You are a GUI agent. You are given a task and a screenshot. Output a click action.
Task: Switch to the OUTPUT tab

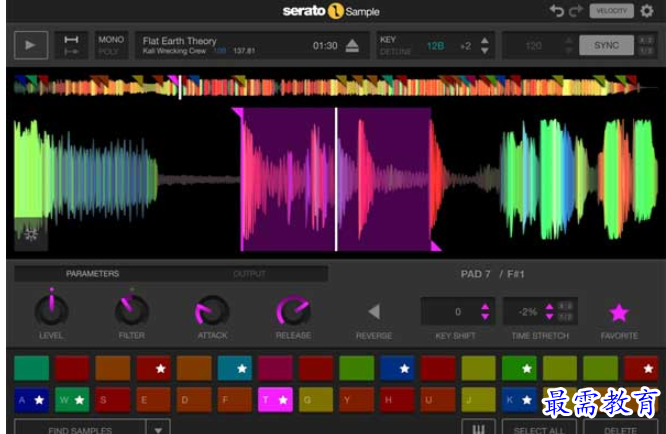(249, 274)
